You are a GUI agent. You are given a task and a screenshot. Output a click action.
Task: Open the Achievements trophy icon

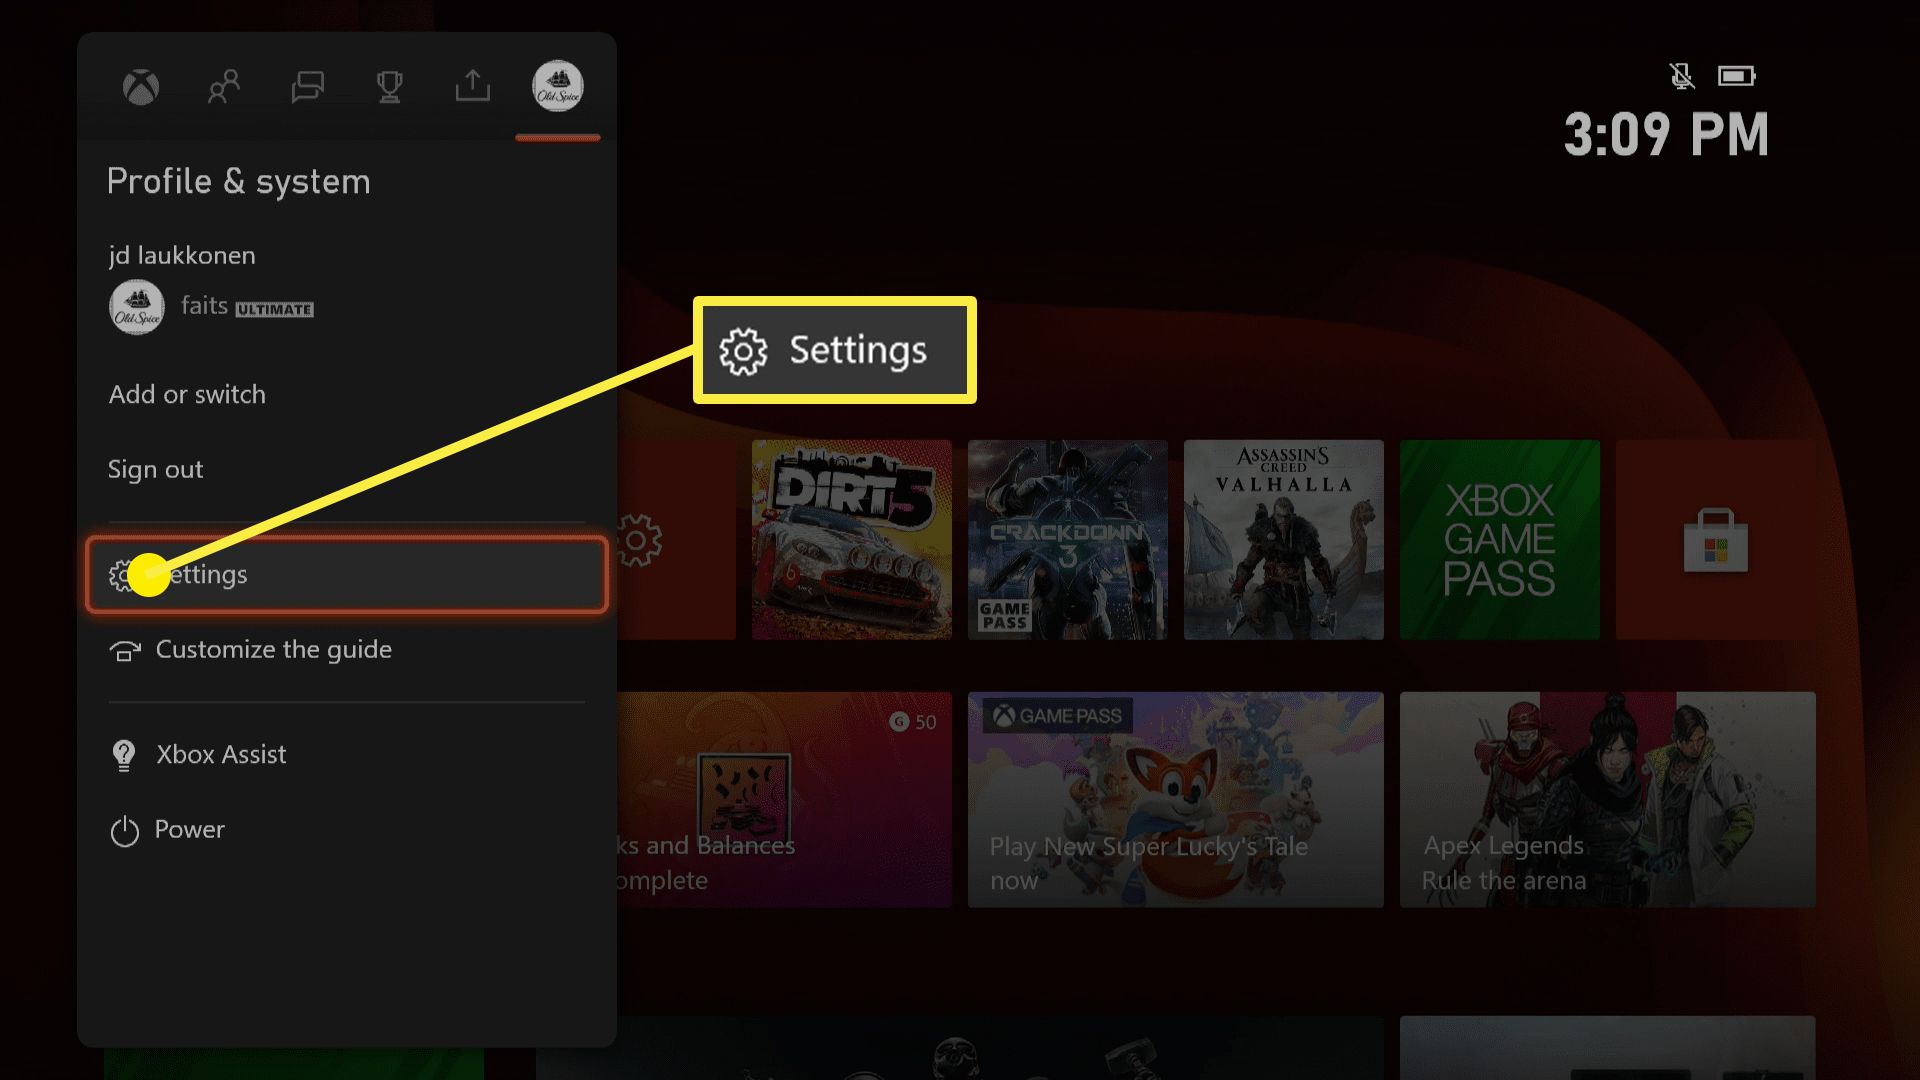pyautogui.click(x=389, y=84)
